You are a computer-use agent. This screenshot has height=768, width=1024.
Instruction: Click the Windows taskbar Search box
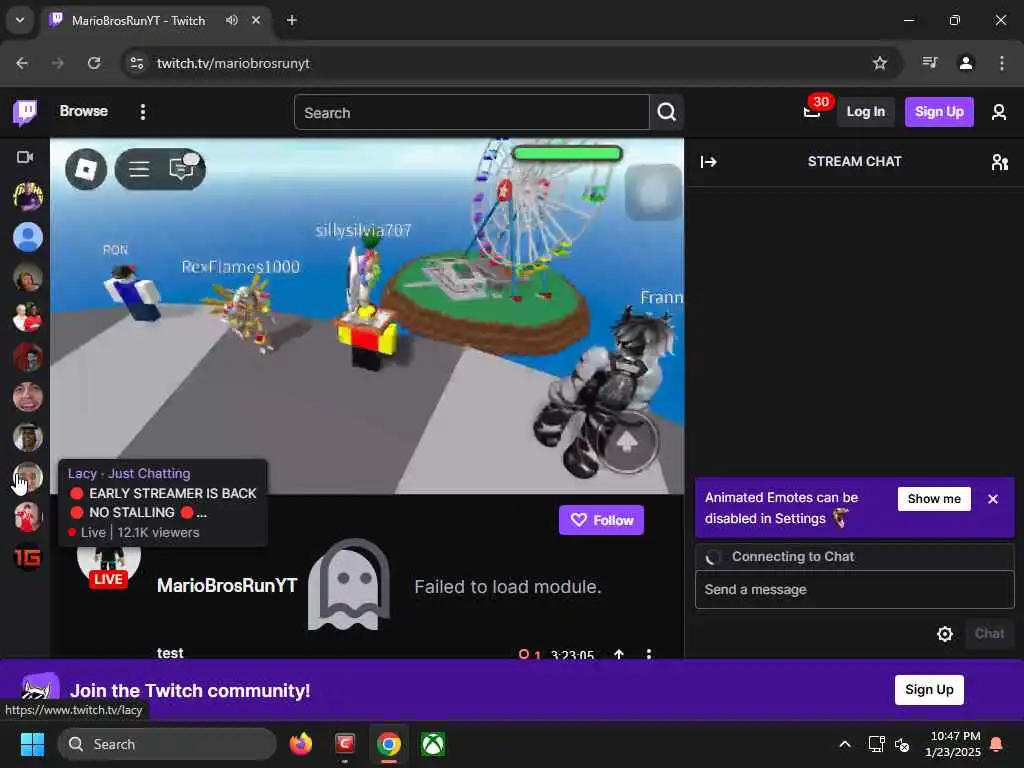(168, 744)
